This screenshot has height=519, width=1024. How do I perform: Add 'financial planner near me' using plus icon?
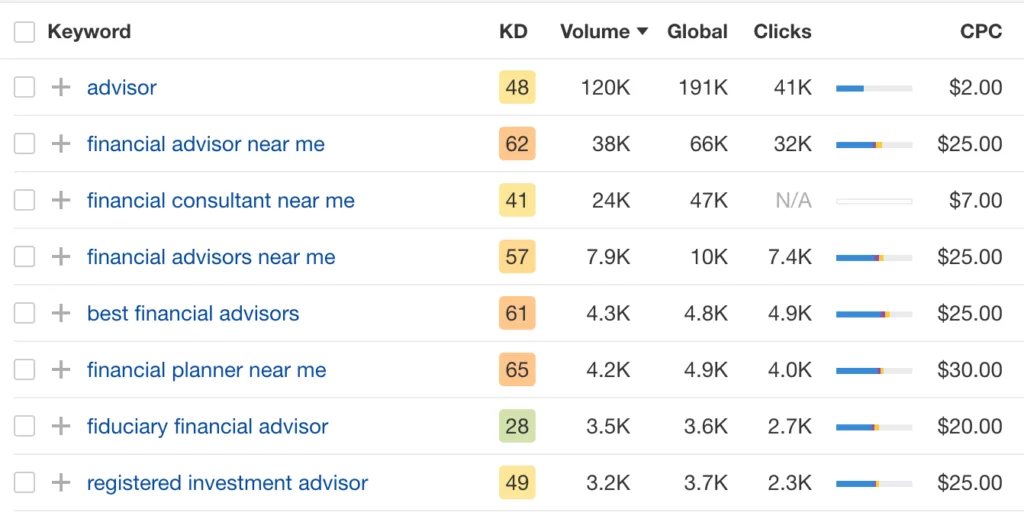click(x=61, y=370)
